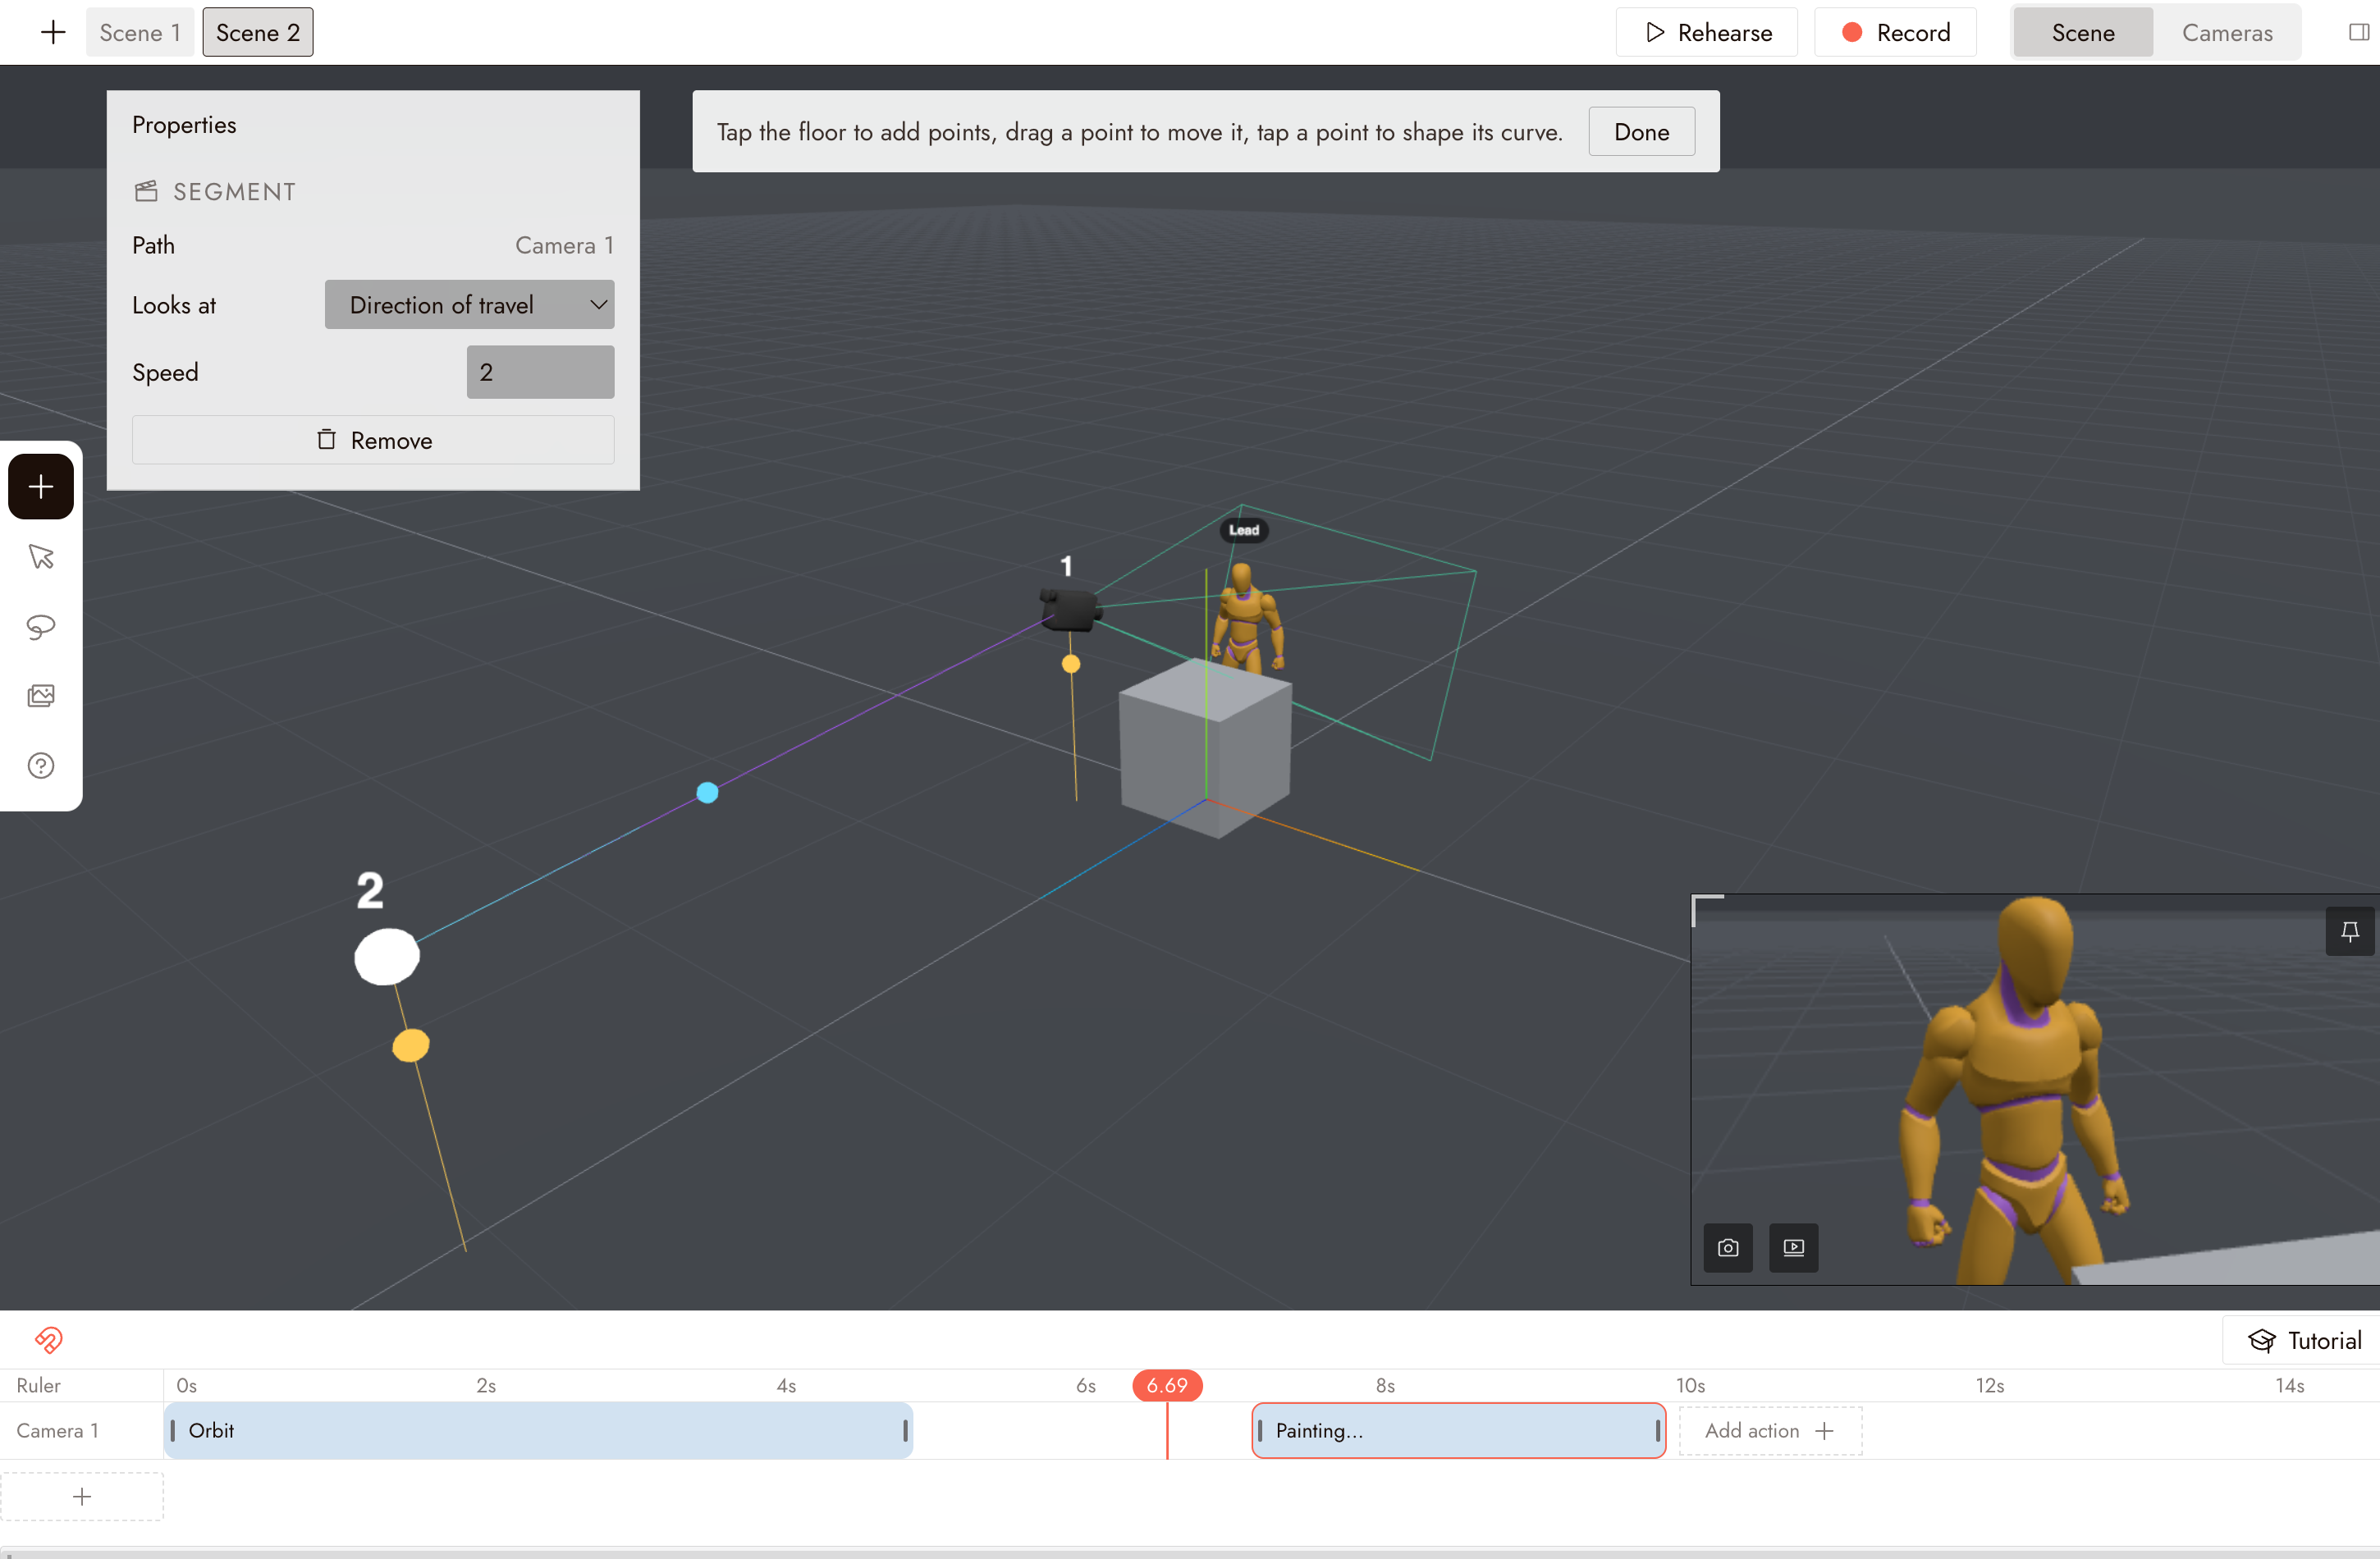The image size is (2380, 1559).
Task: Play the camera preview clip icon
Action: click(x=1794, y=1247)
